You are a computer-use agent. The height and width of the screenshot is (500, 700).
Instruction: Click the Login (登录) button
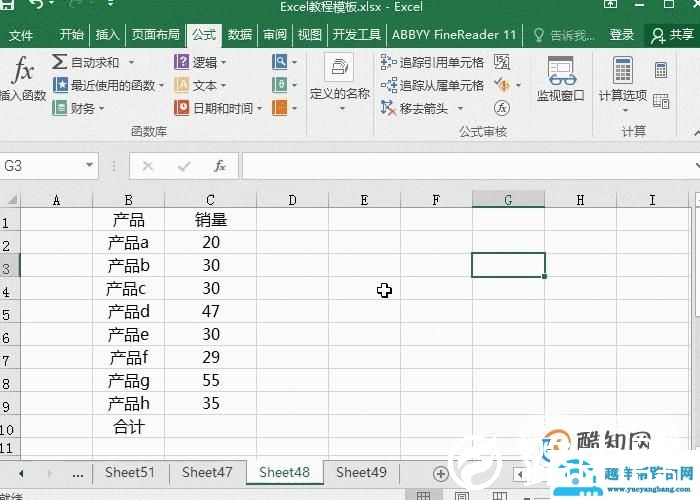[622, 35]
